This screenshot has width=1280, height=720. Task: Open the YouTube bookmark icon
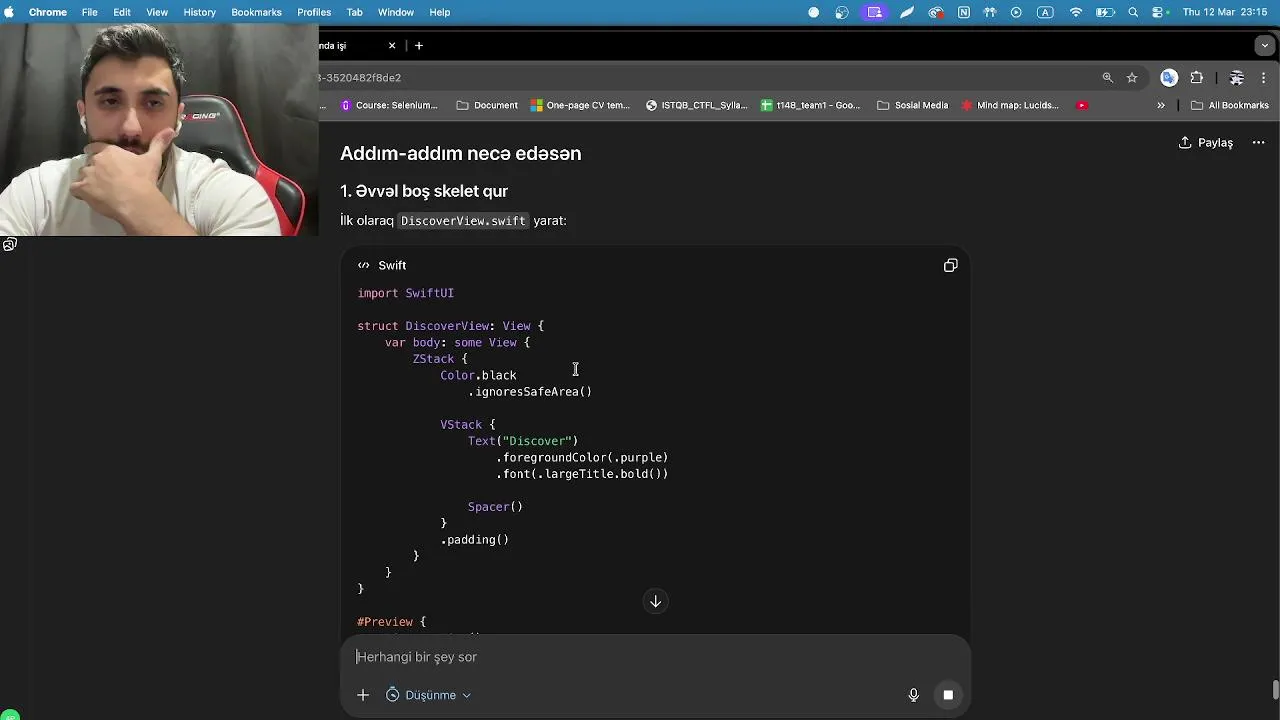coord(1082,105)
